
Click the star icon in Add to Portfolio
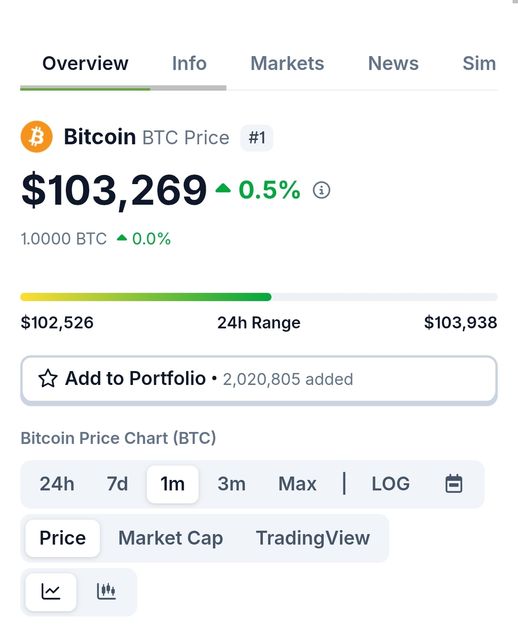coord(48,378)
